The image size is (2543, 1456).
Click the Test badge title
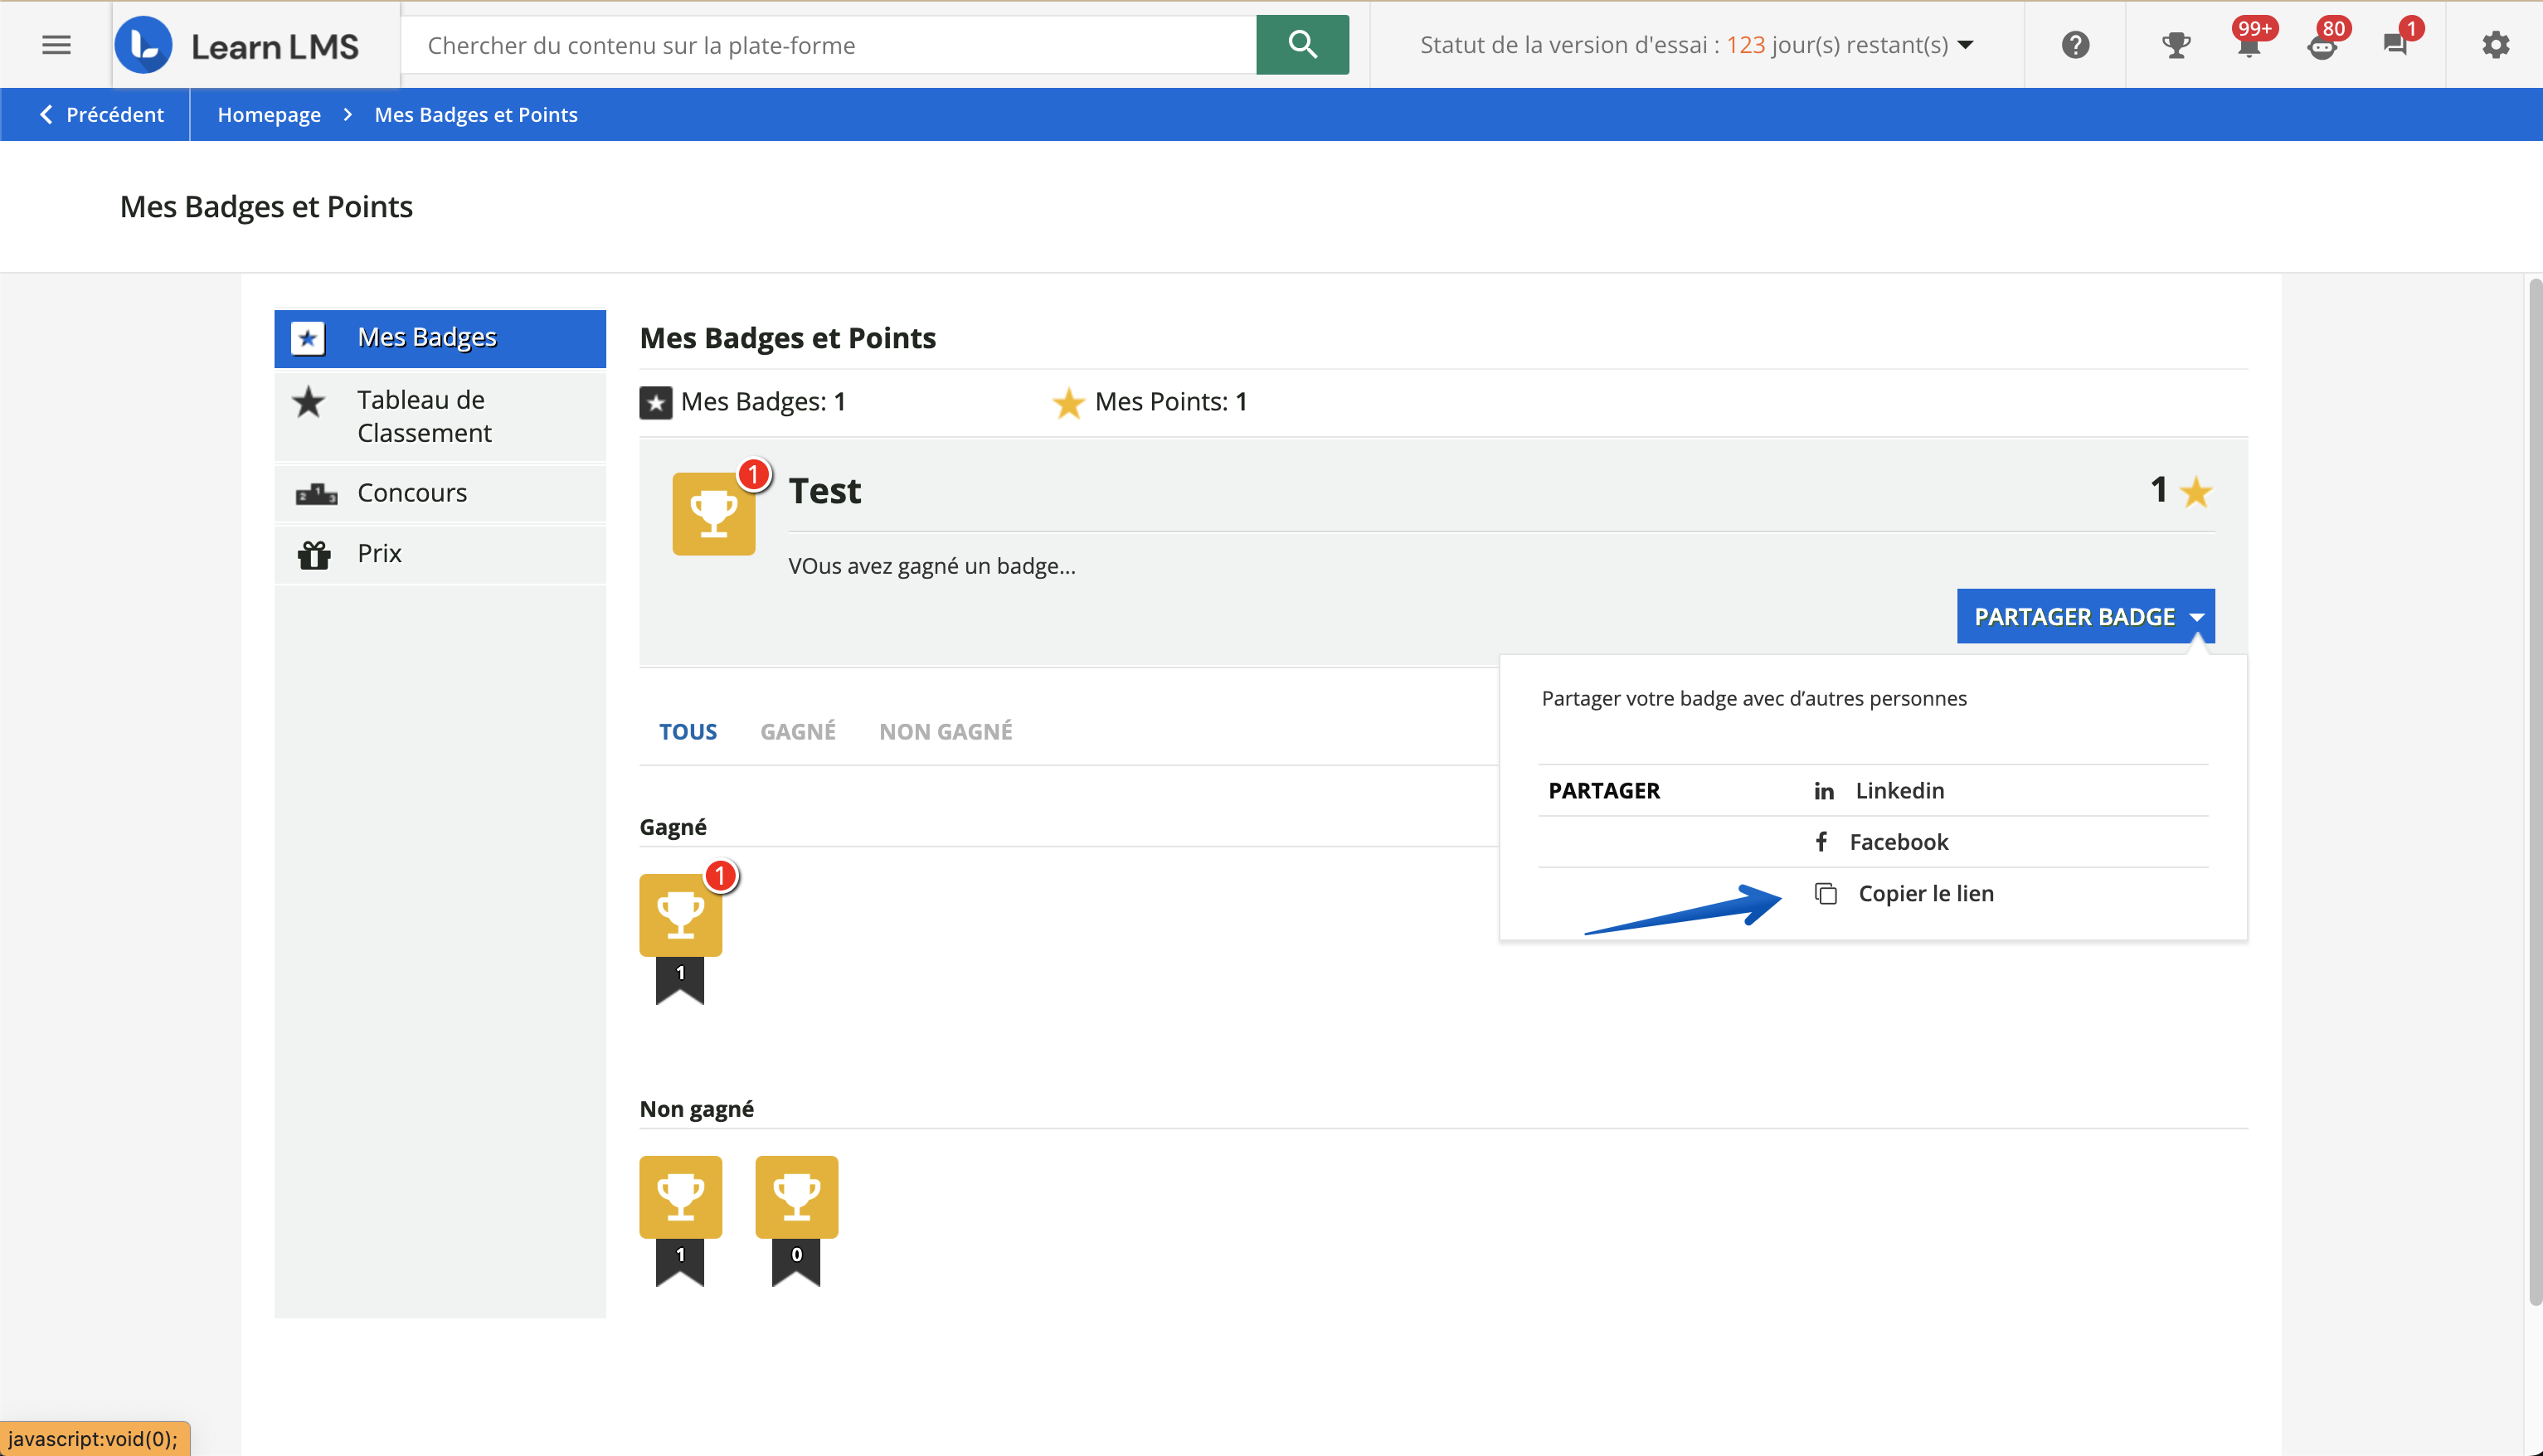pos(824,491)
